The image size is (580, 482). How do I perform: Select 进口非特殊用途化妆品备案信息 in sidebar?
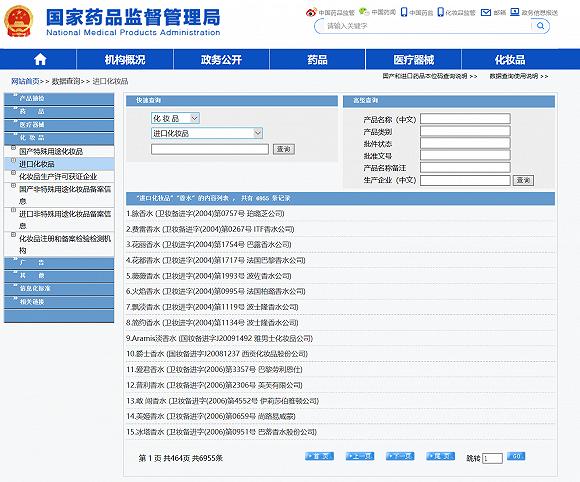[65, 219]
